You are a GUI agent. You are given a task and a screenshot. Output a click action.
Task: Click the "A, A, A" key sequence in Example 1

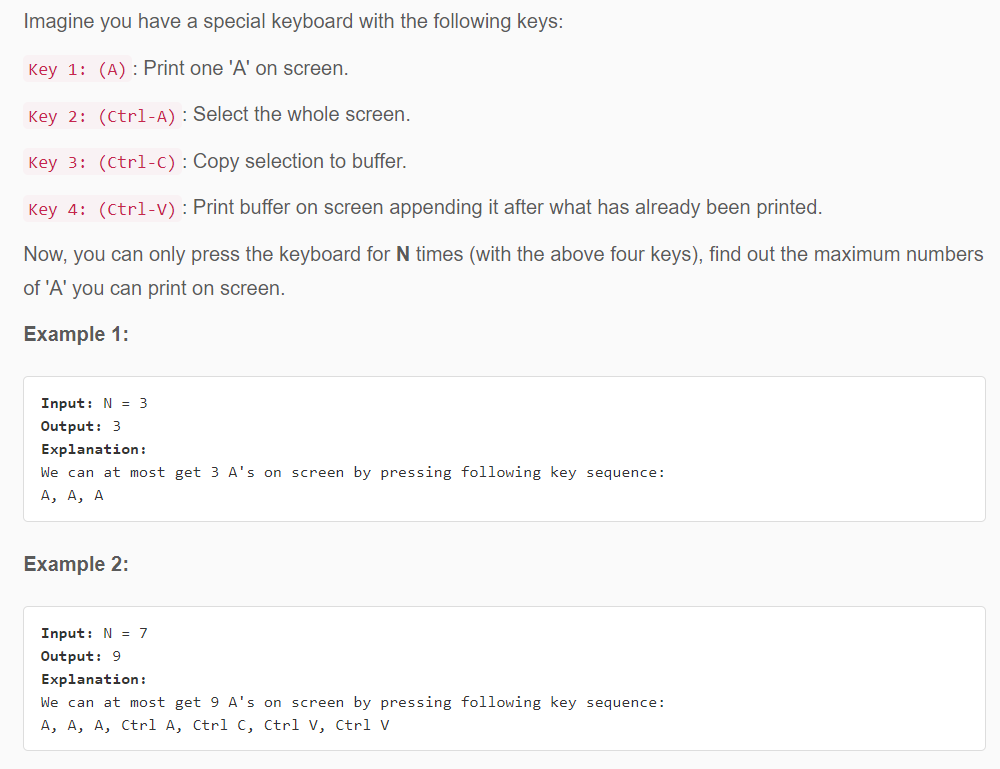(x=72, y=495)
